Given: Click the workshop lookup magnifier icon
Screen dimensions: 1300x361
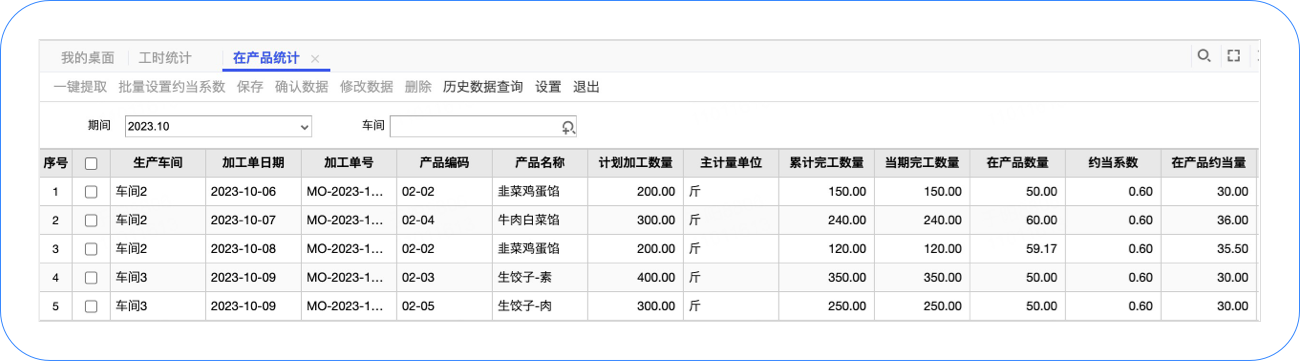Looking at the screenshot, I should click(x=568, y=127).
